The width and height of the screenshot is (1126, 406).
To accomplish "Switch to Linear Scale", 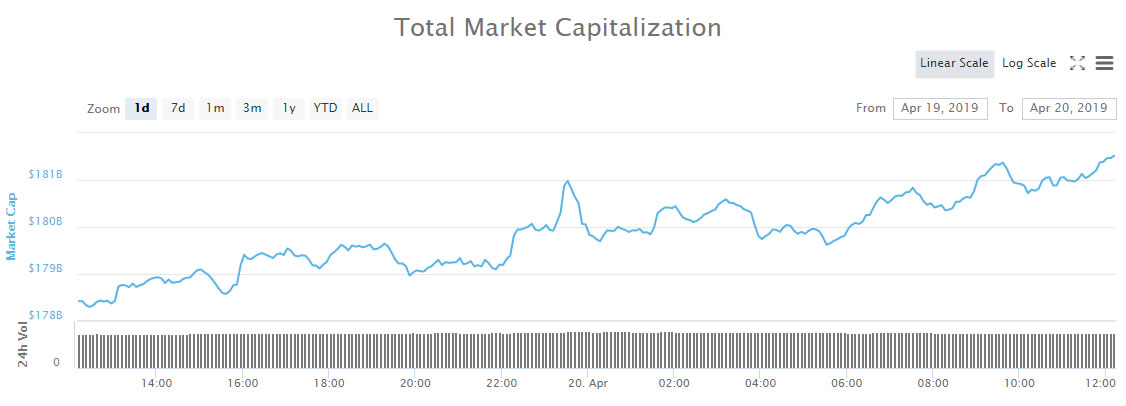I will tap(954, 63).
